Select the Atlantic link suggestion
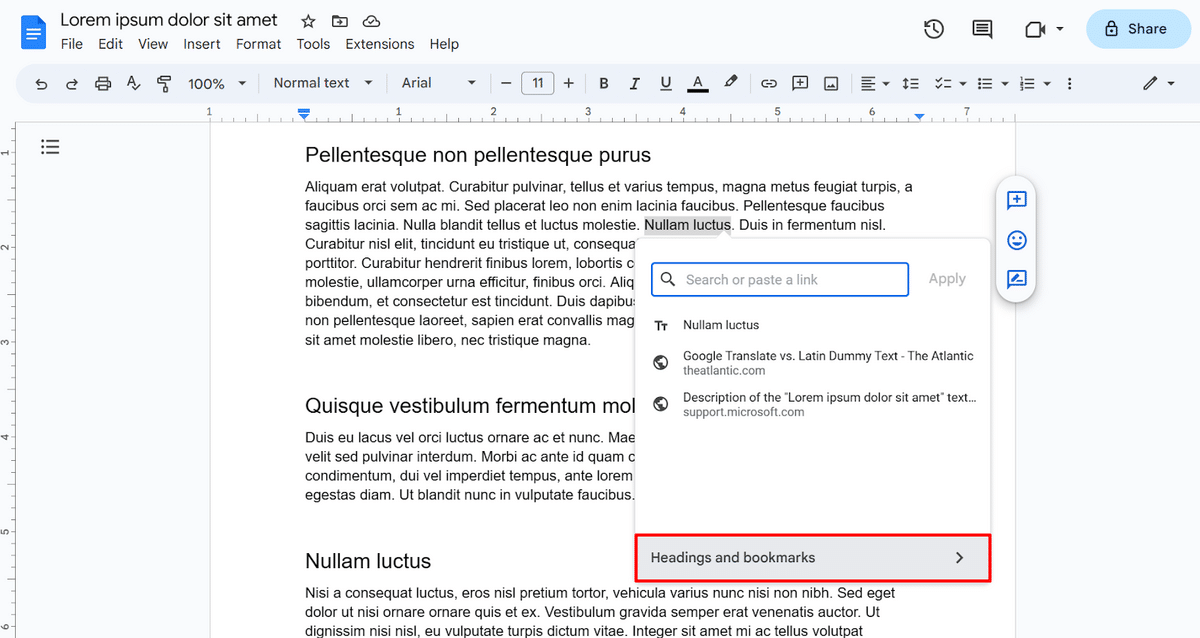The height and width of the screenshot is (638, 1200). [x=828, y=362]
